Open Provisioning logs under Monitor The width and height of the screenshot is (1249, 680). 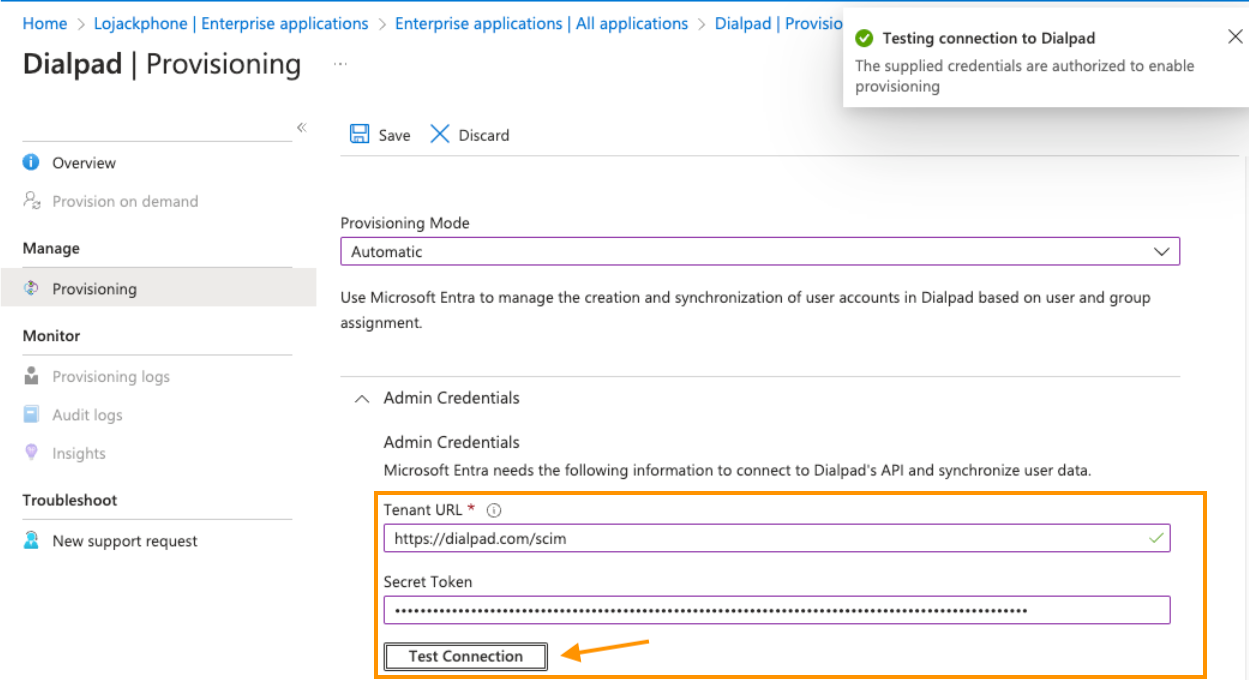coord(111,377)
